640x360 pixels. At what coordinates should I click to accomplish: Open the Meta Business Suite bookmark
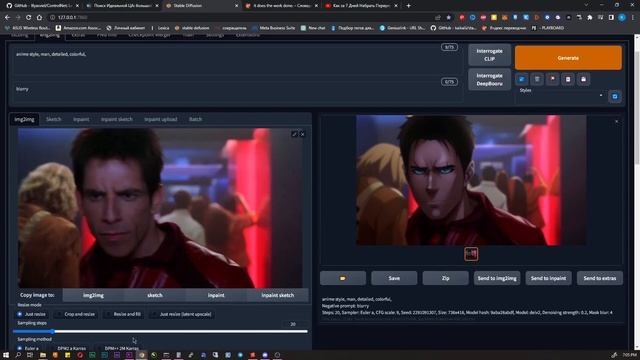click(x=273, y=28)
